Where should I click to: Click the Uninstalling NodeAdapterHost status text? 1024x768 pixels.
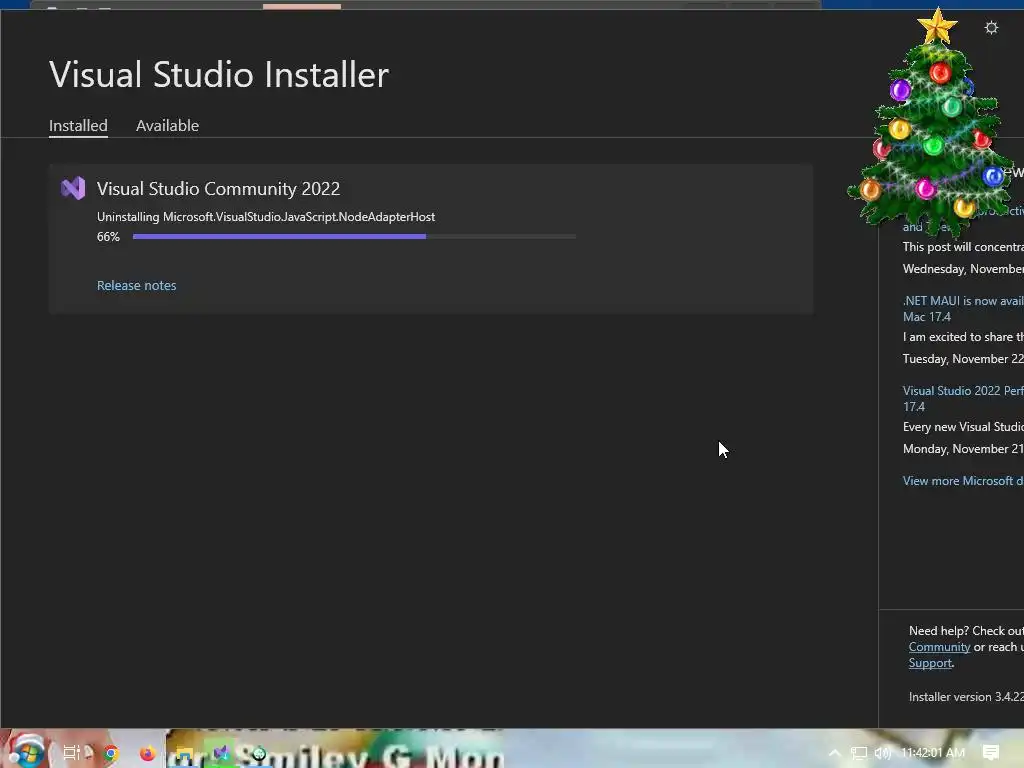point(266,217)
